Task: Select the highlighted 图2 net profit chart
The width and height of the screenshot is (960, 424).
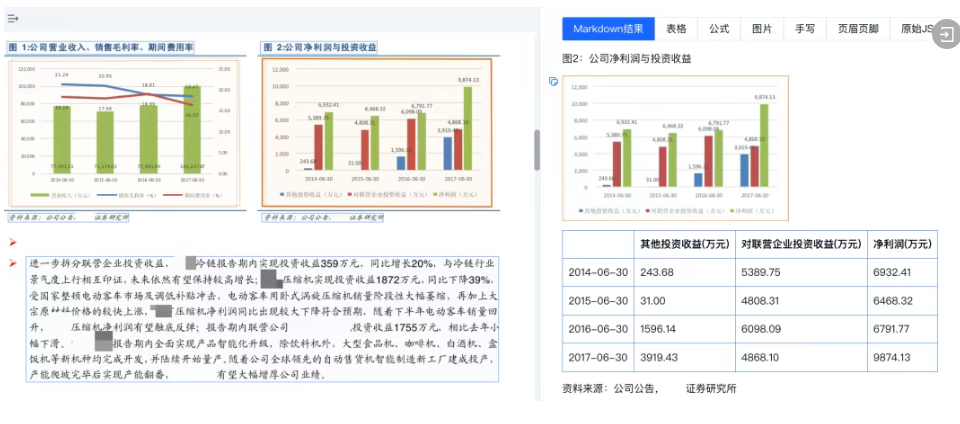Action: coord(377,132)
